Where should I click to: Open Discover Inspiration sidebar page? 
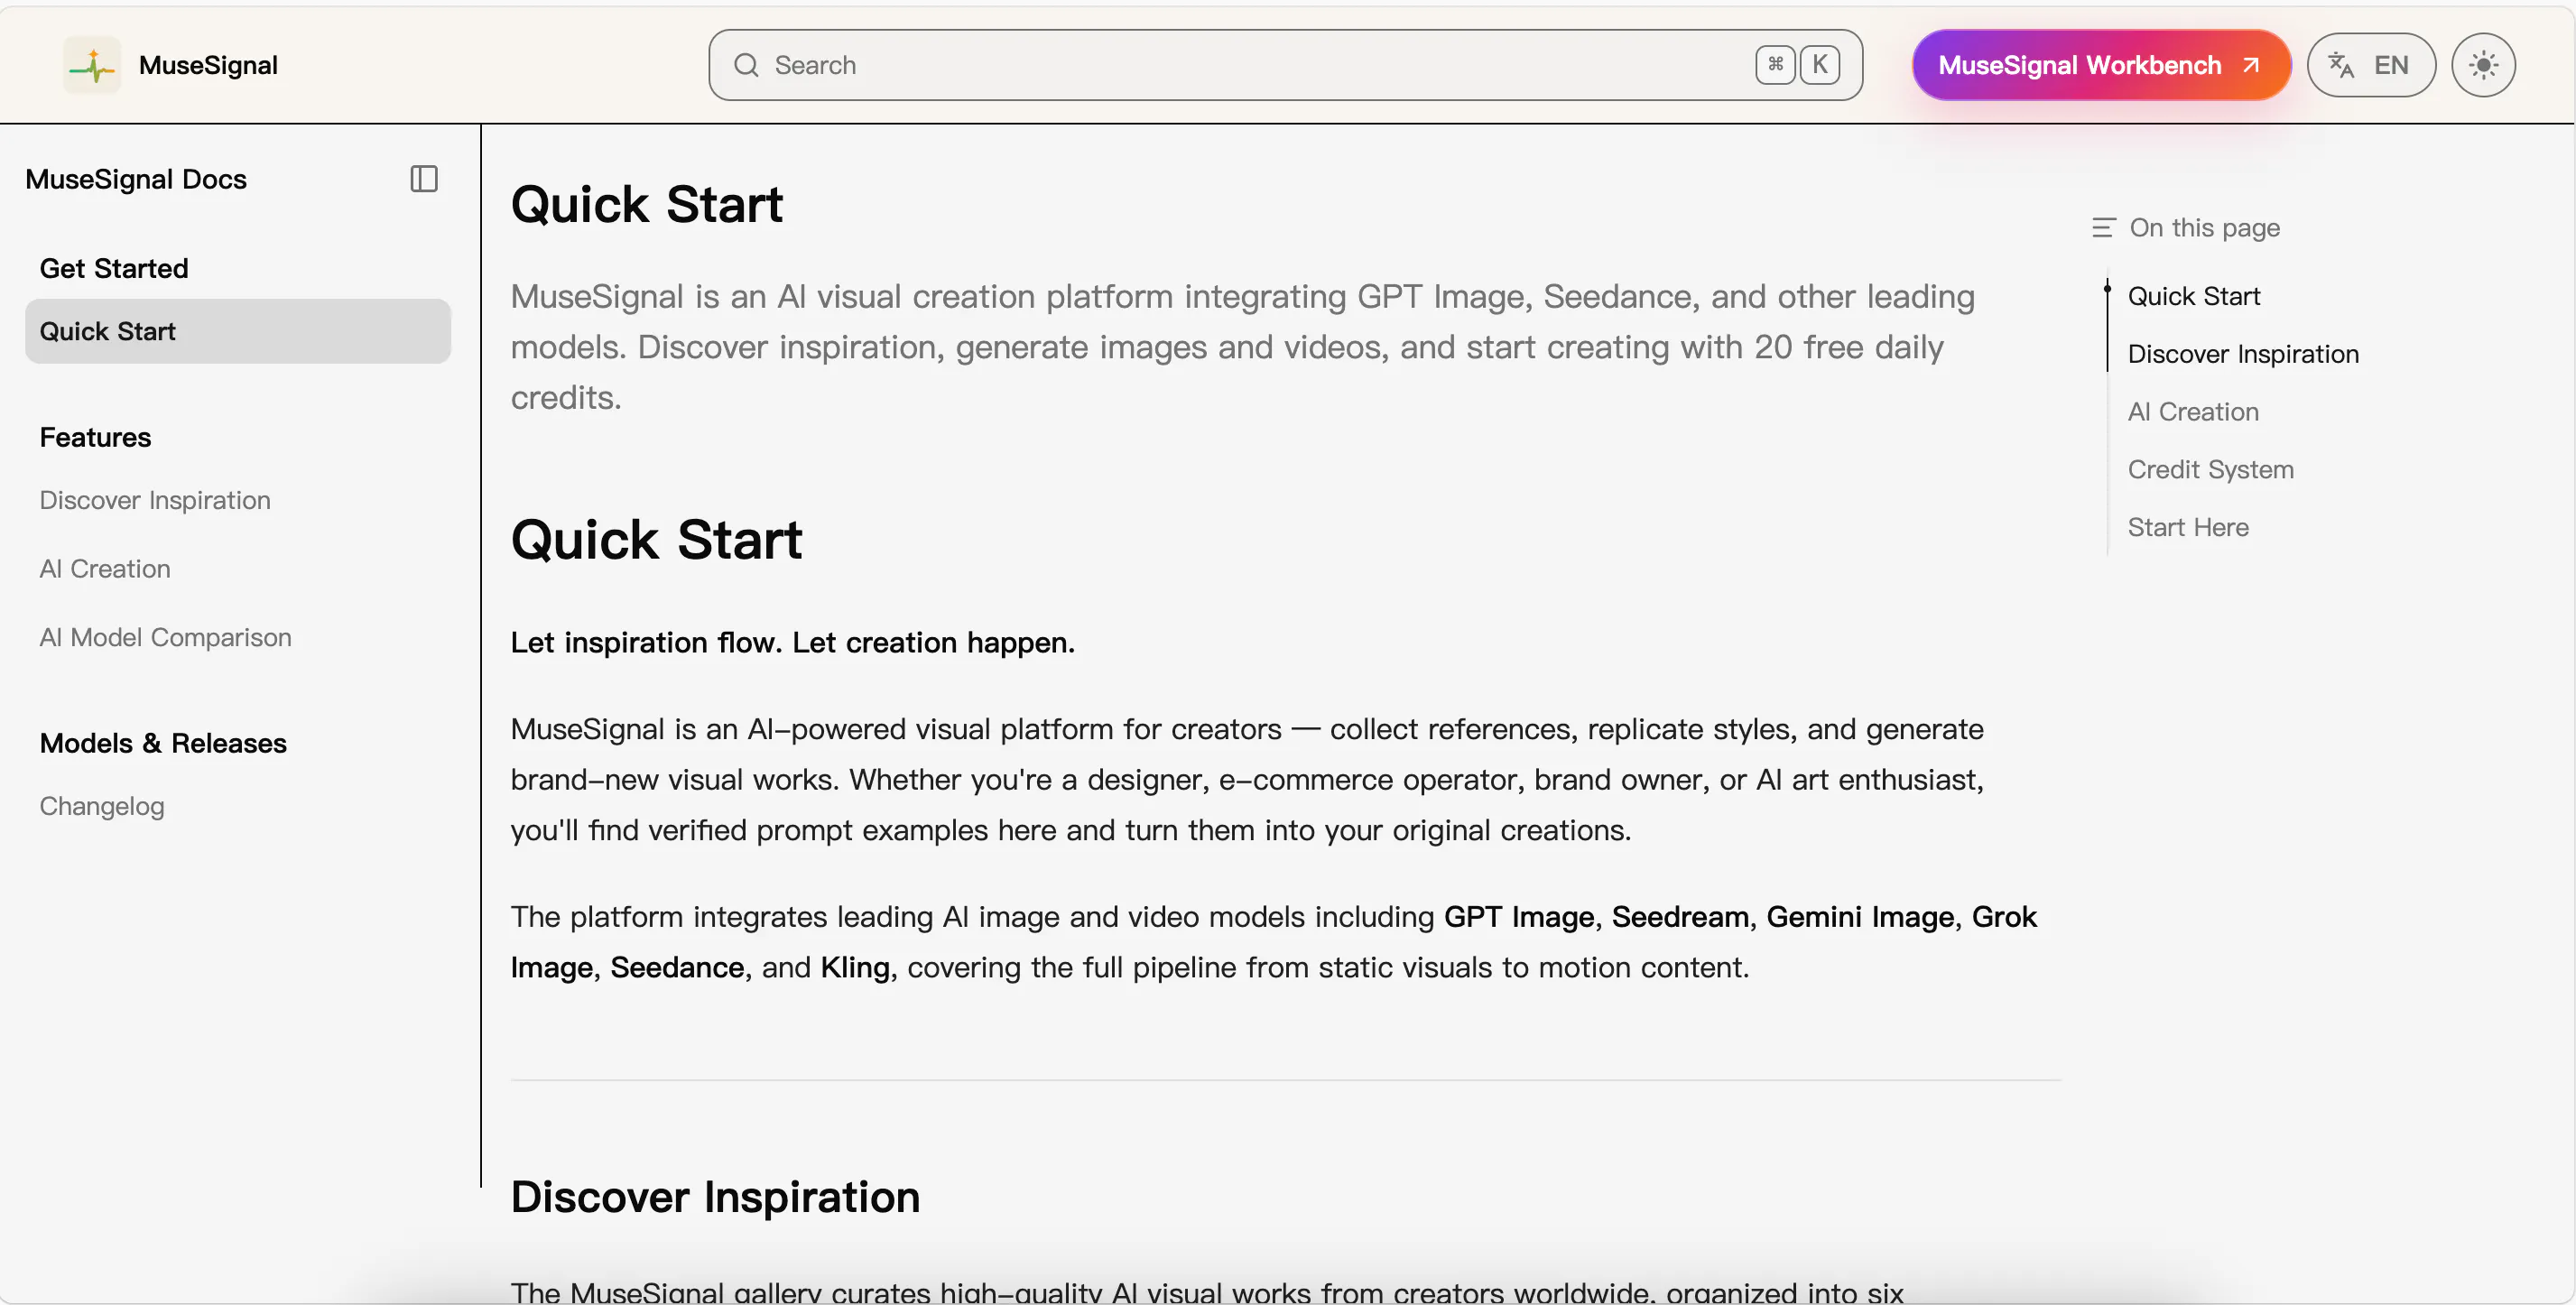tap(155, 500)
